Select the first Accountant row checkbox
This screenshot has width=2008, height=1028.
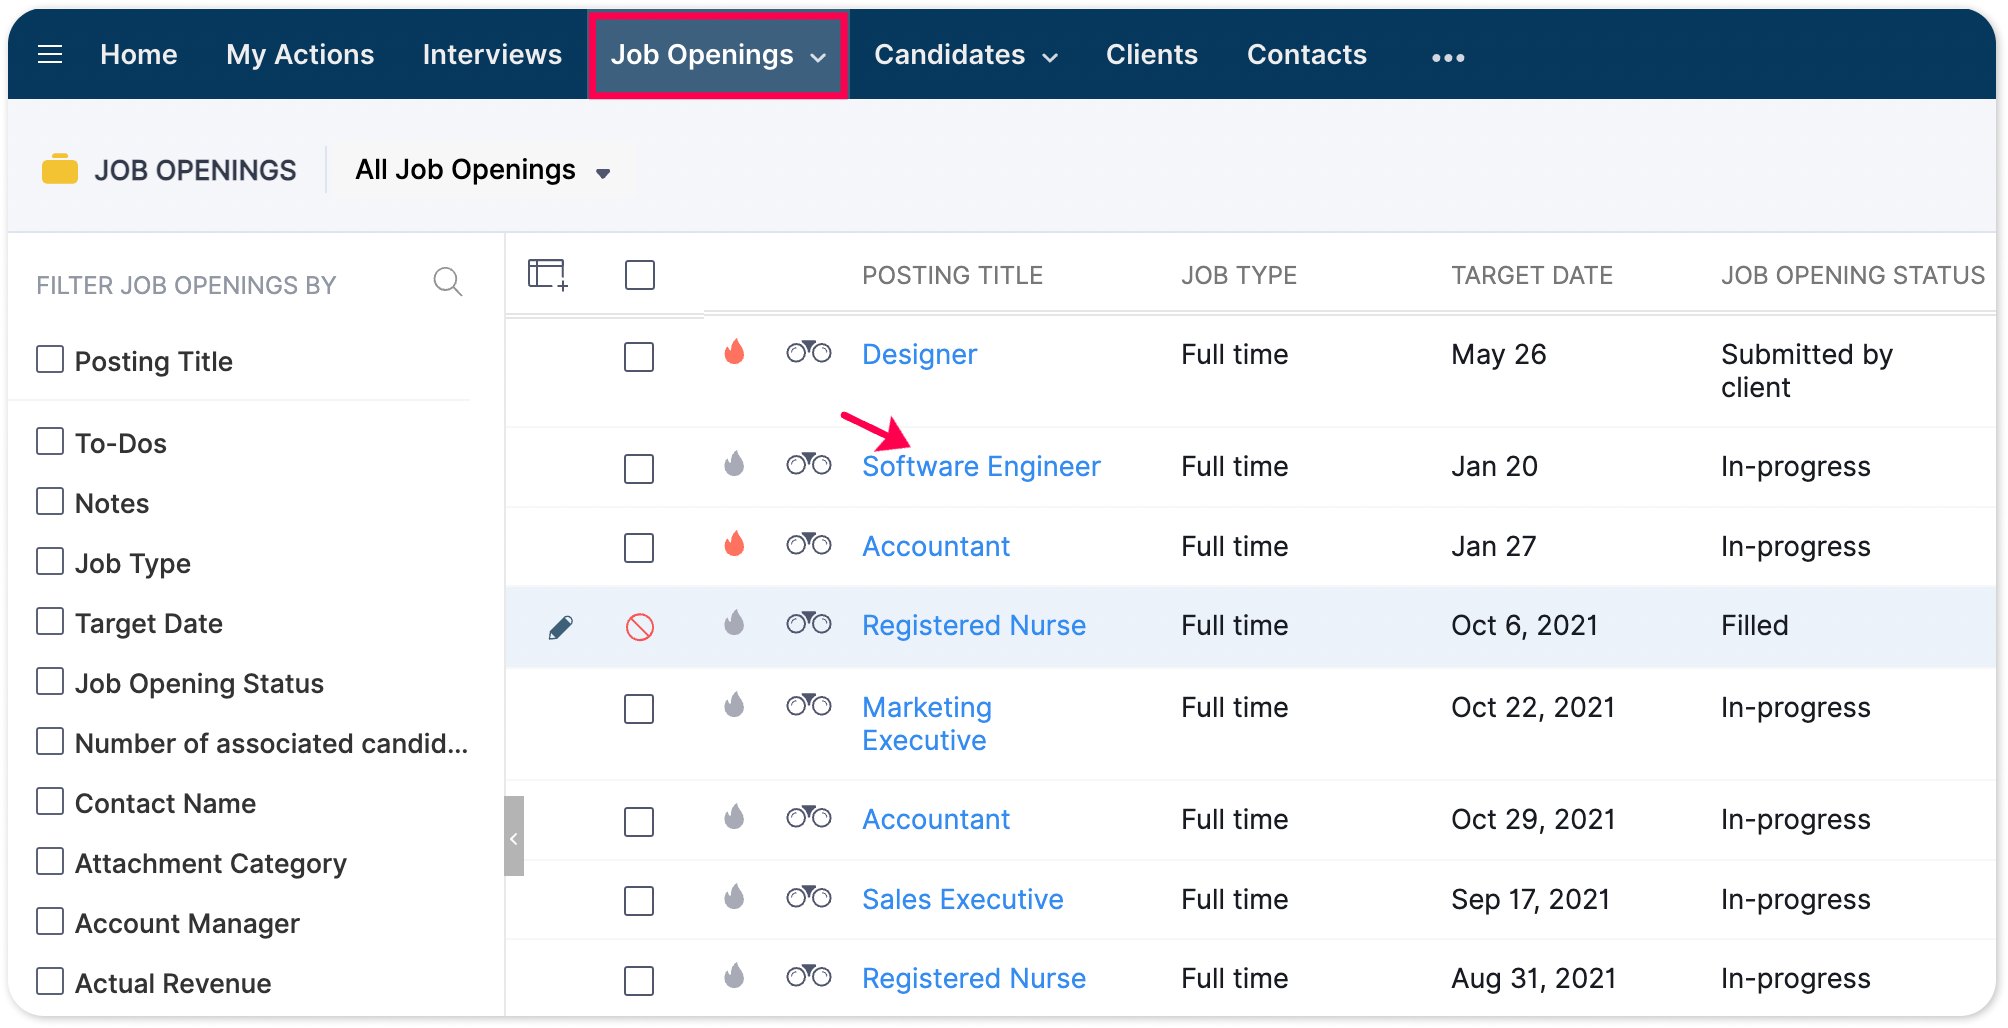pyautogui.click(x=639, y=548)
